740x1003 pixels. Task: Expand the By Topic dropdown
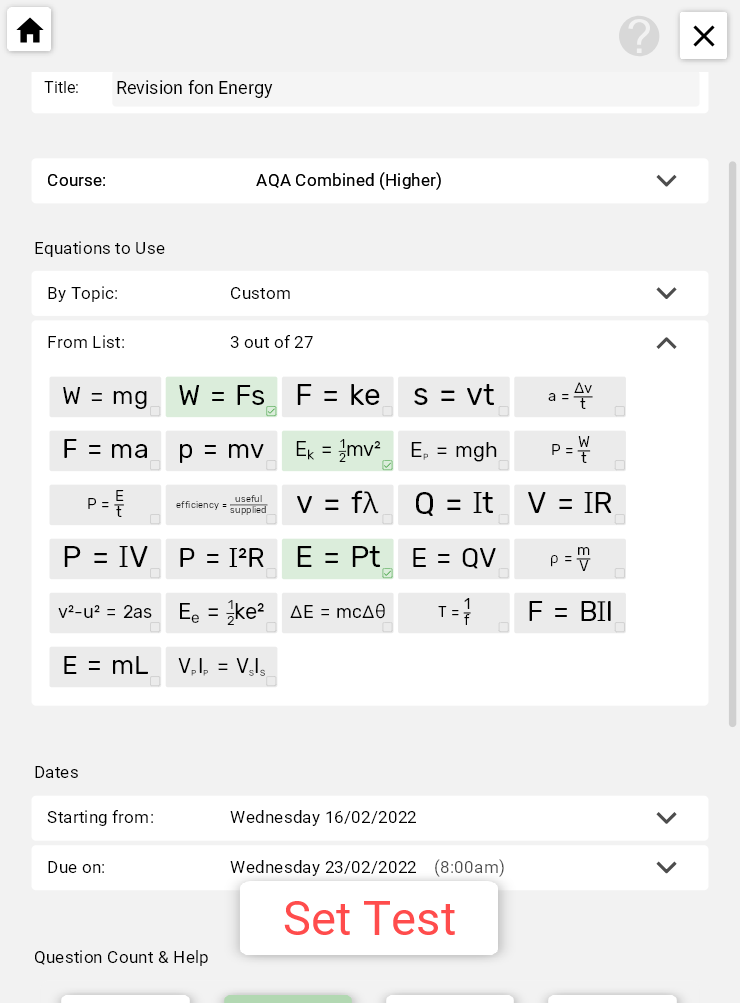coord(666,294)
